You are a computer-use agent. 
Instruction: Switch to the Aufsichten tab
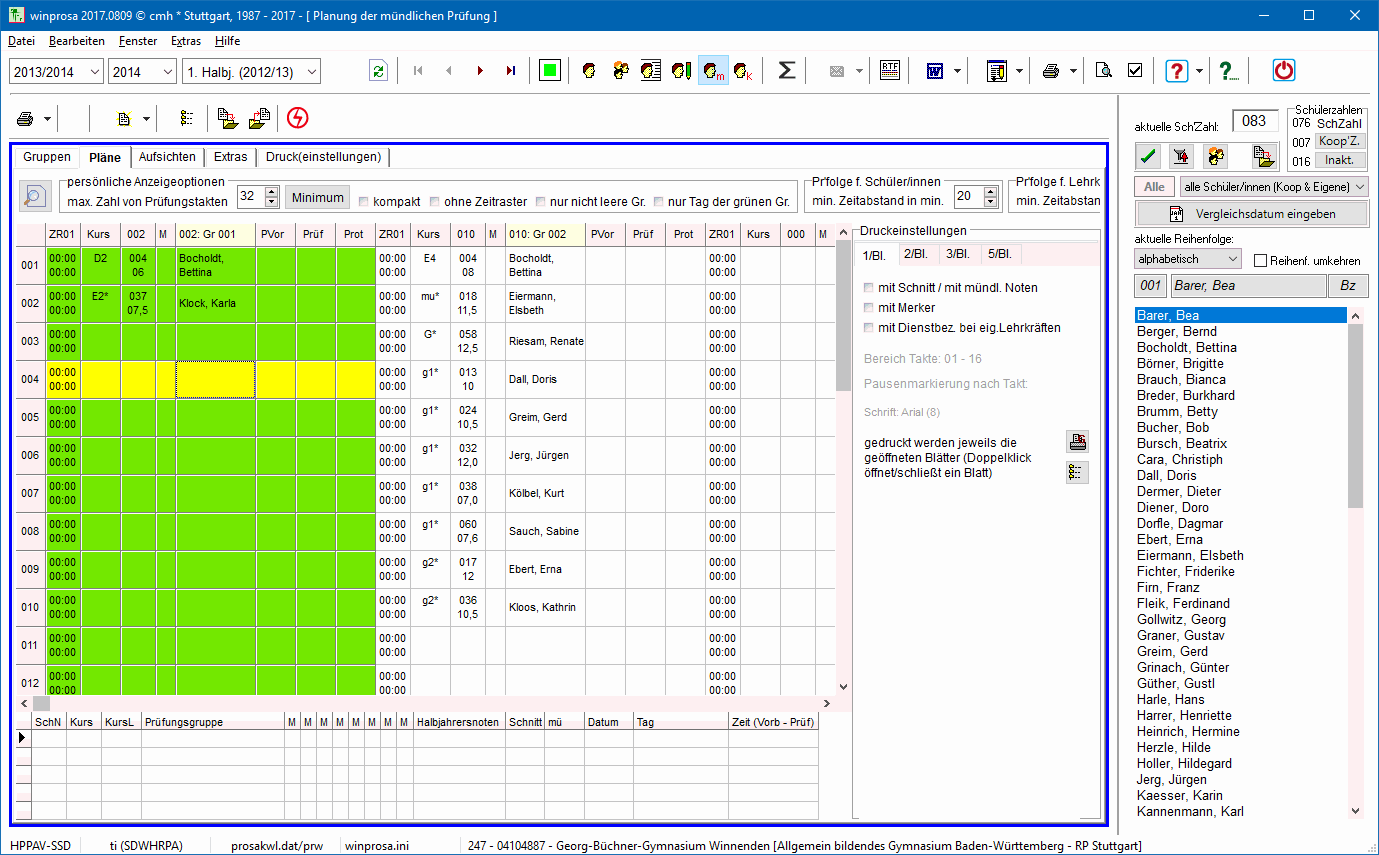(167, 157)
